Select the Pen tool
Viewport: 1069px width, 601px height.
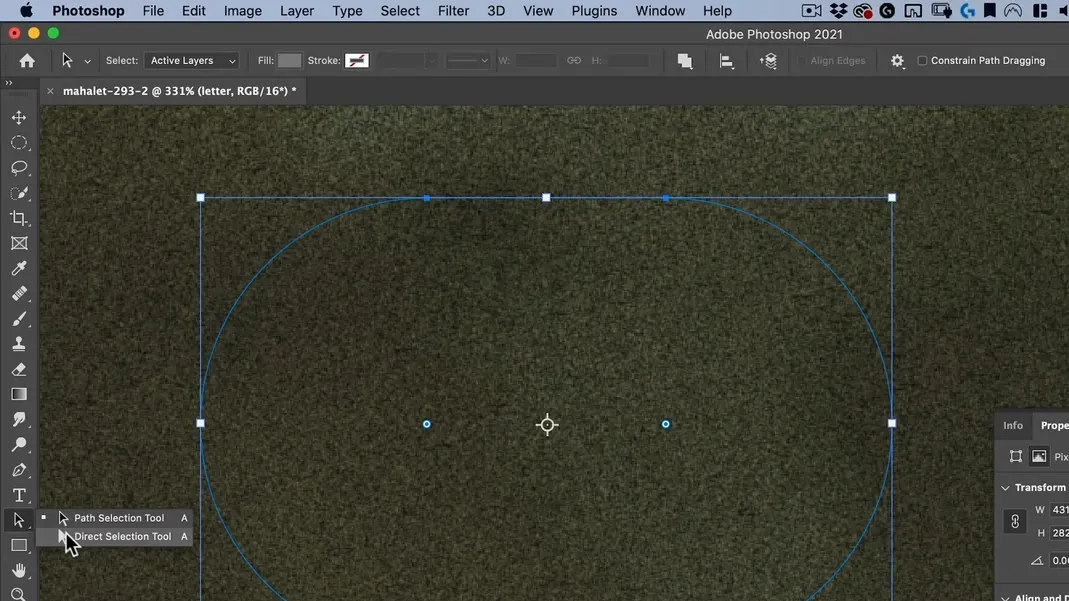point(19,470)
